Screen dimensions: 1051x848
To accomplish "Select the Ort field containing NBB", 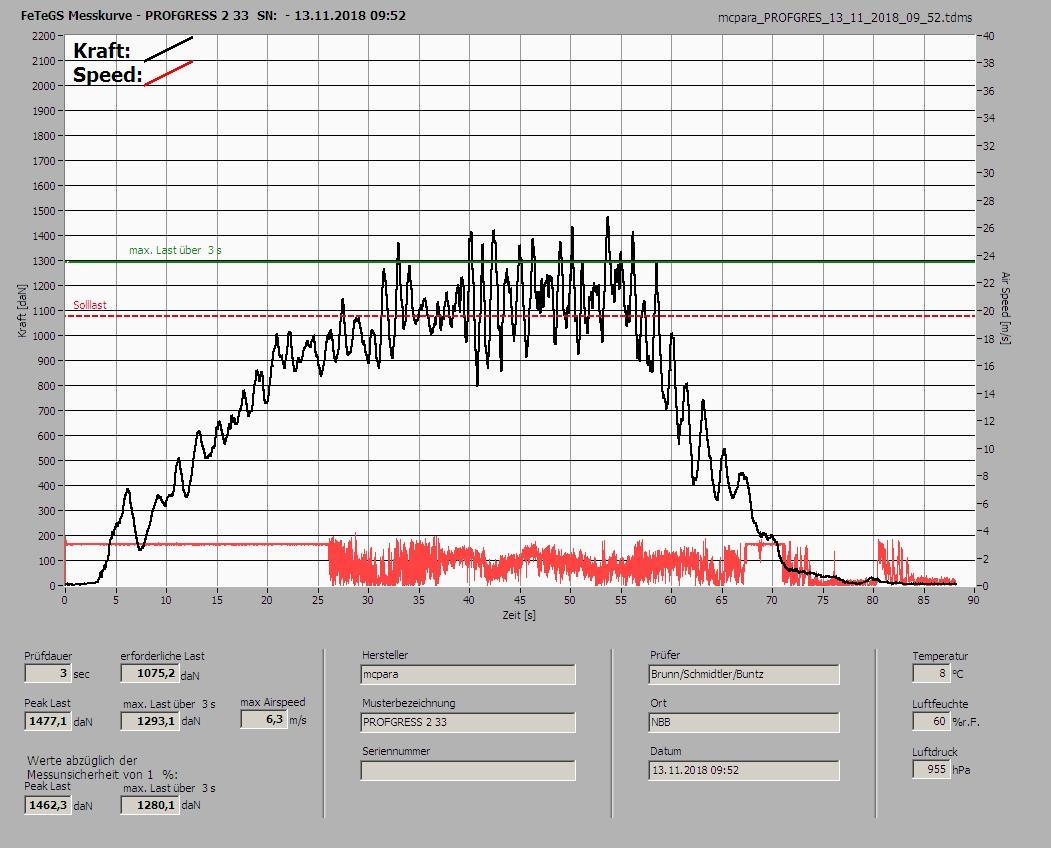I will pyautogui.click(x=744, y=722).
